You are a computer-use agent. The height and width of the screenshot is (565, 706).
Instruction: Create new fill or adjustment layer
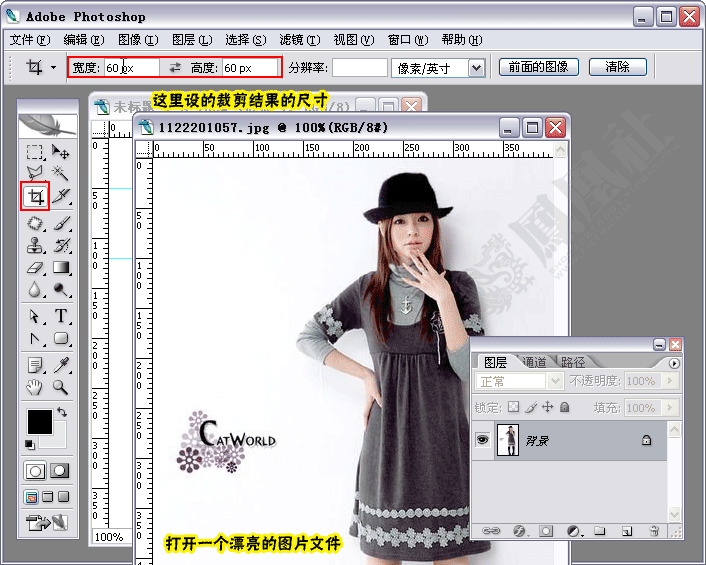click(x=574, y=531)
